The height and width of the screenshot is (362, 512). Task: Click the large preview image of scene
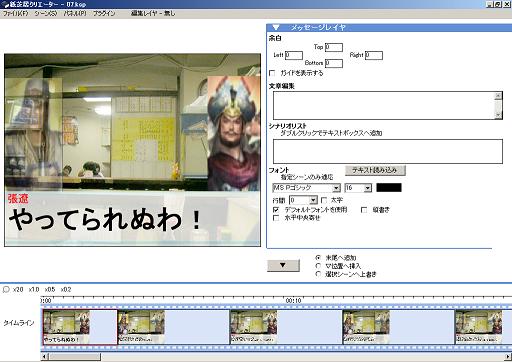[x=132, y=150]
